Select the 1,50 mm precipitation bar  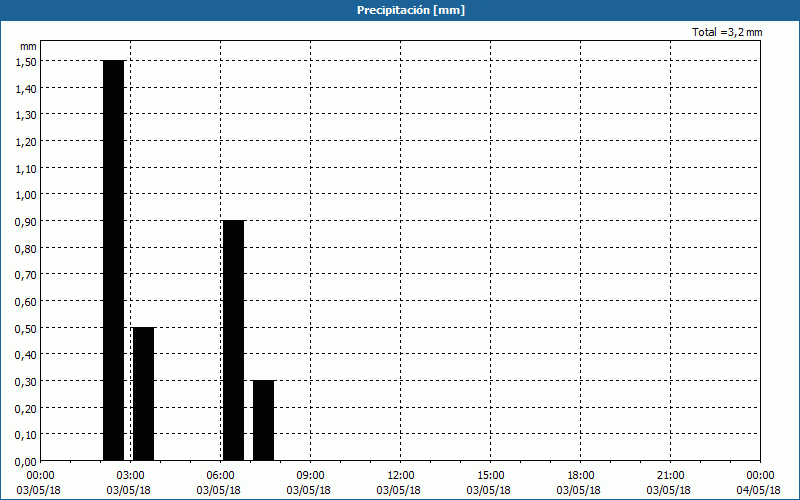click(x=113, y=260)
